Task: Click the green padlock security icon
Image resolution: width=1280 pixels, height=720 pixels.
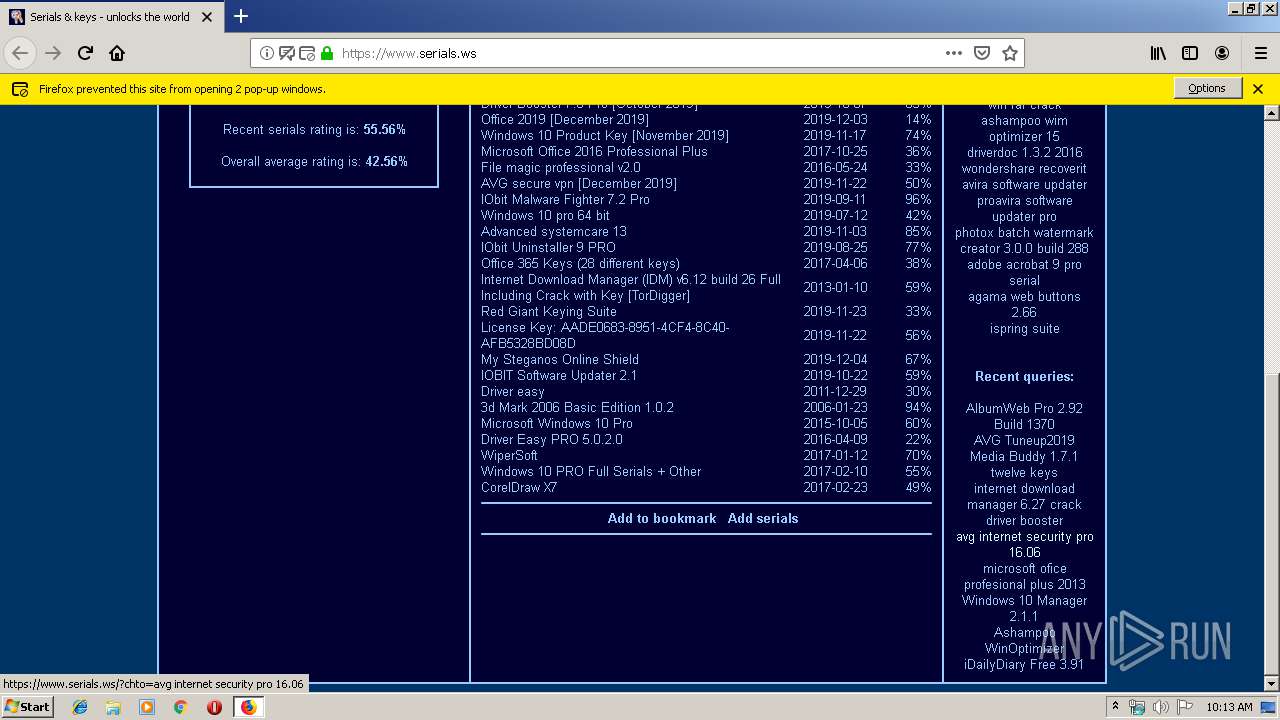Action: pyautogui.click(x=326, y=53)
